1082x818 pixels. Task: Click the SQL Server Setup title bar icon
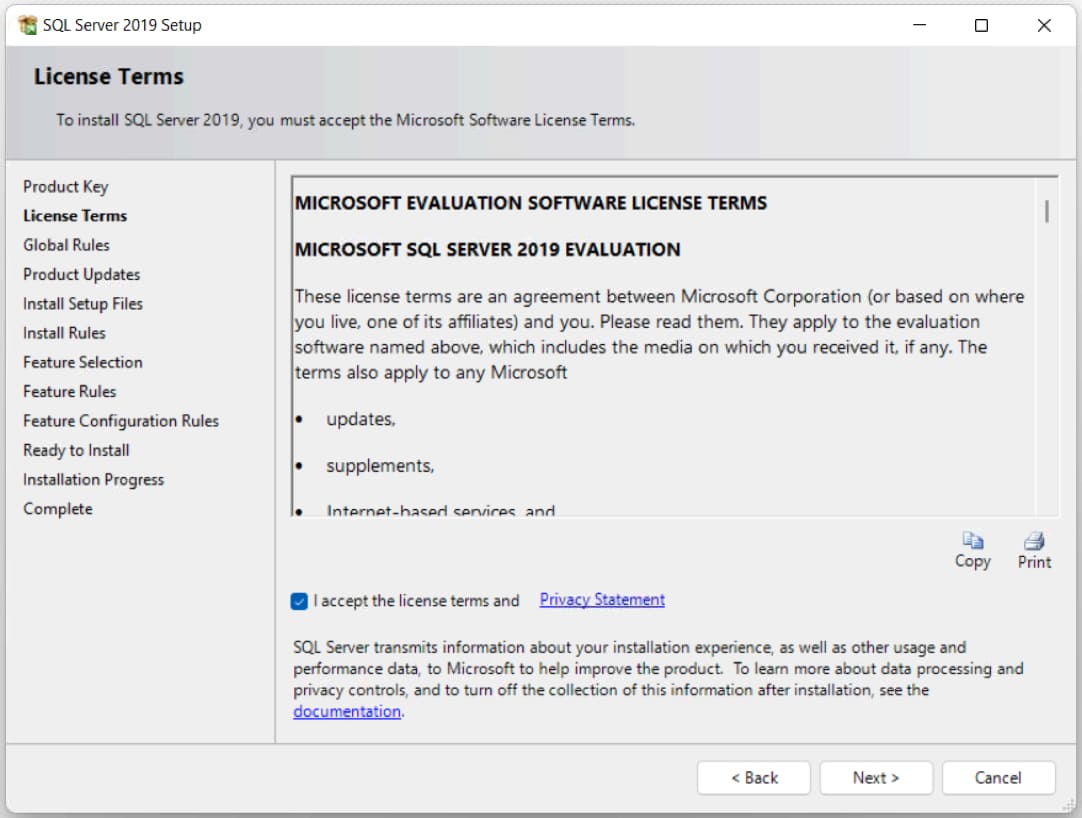coord(27,26)
